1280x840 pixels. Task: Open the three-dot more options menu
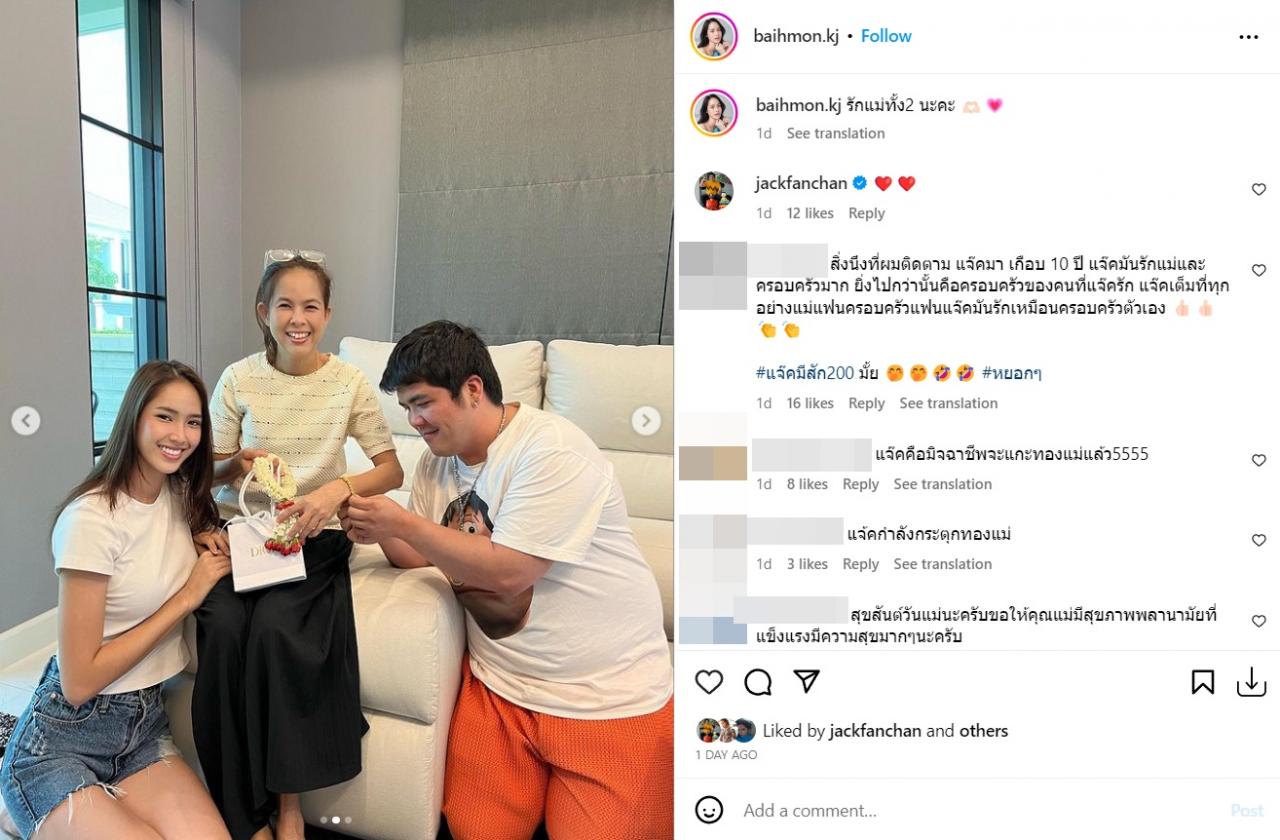(x=1249, y=37)
